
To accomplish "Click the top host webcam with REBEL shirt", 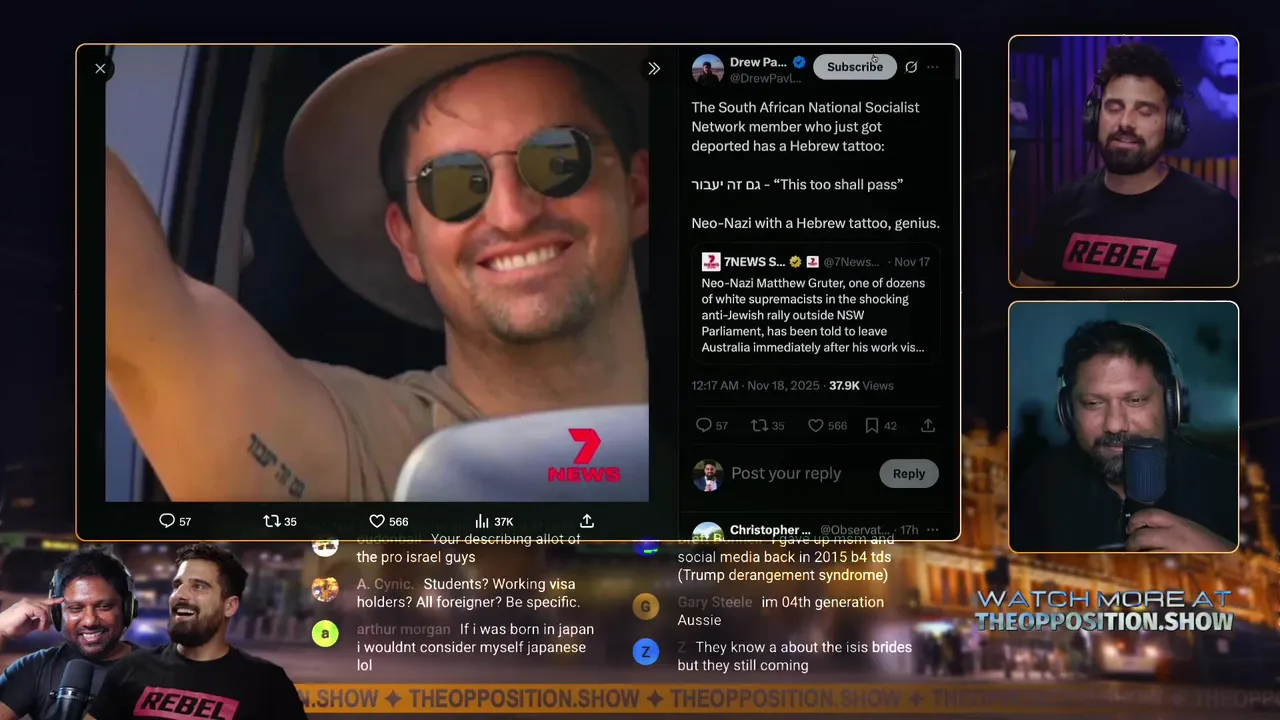I will point(1123,162).
